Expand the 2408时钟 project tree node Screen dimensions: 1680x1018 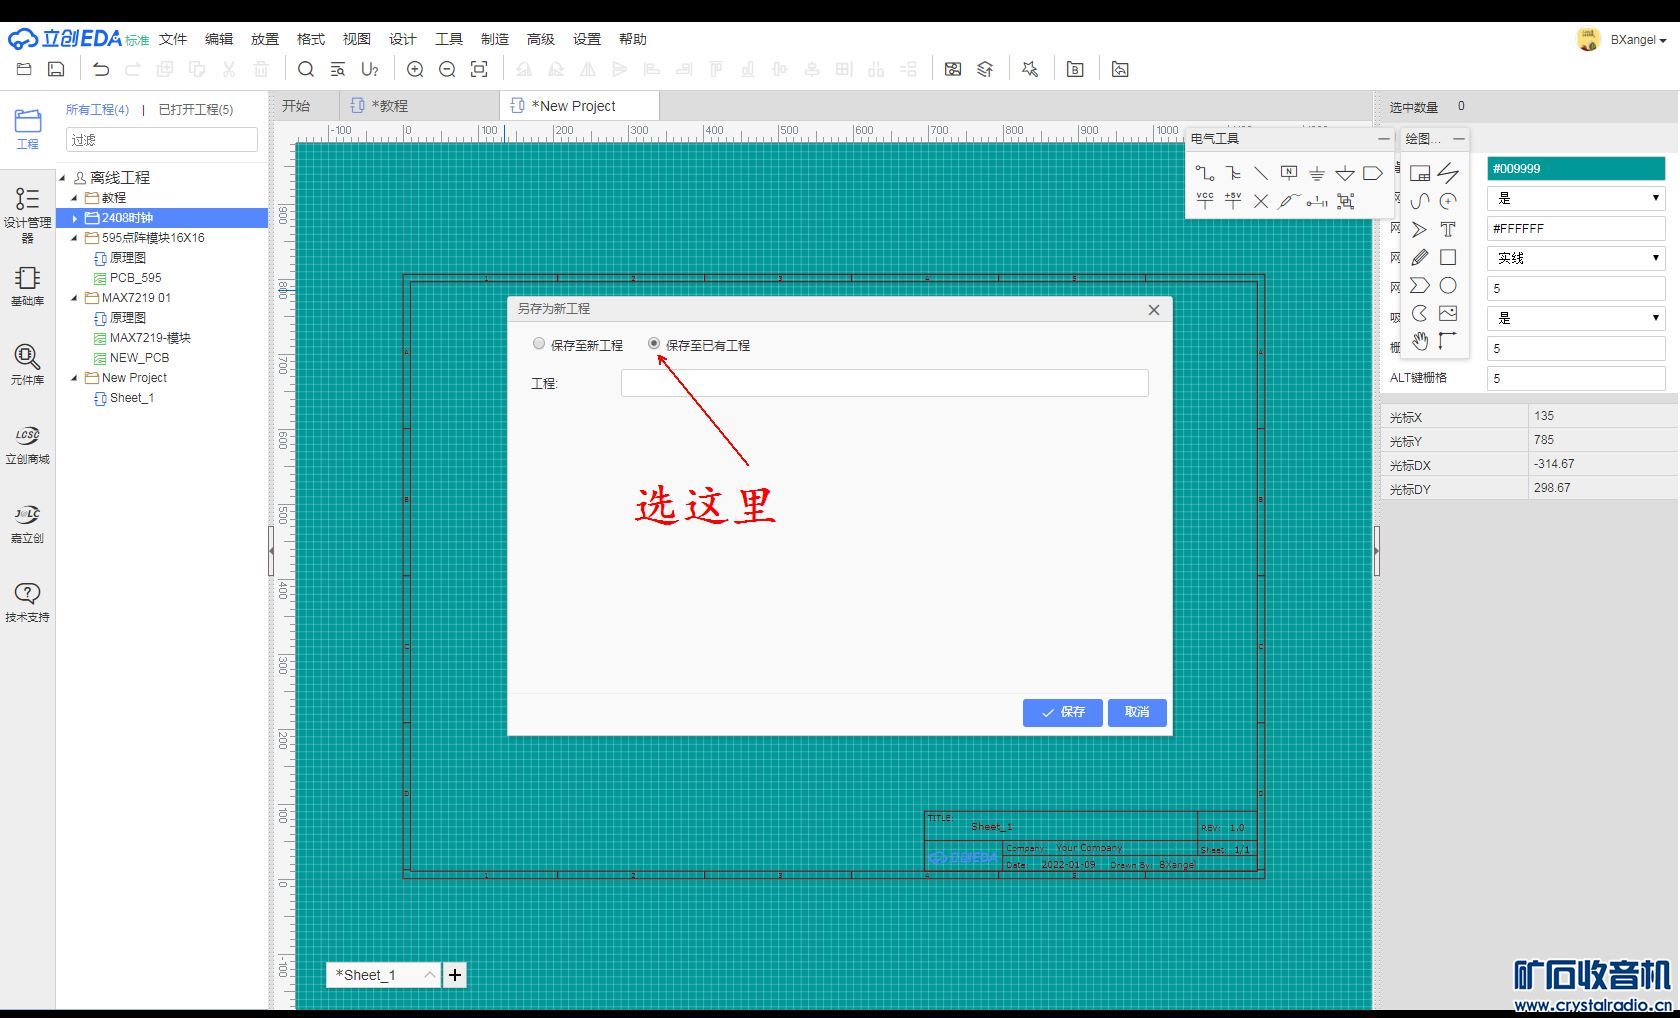coord(75,218)
